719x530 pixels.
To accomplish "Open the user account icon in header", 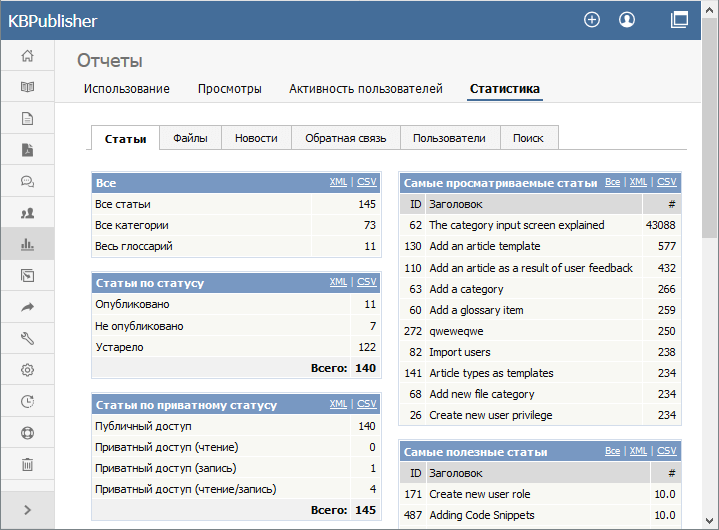I will coord(627,20).
